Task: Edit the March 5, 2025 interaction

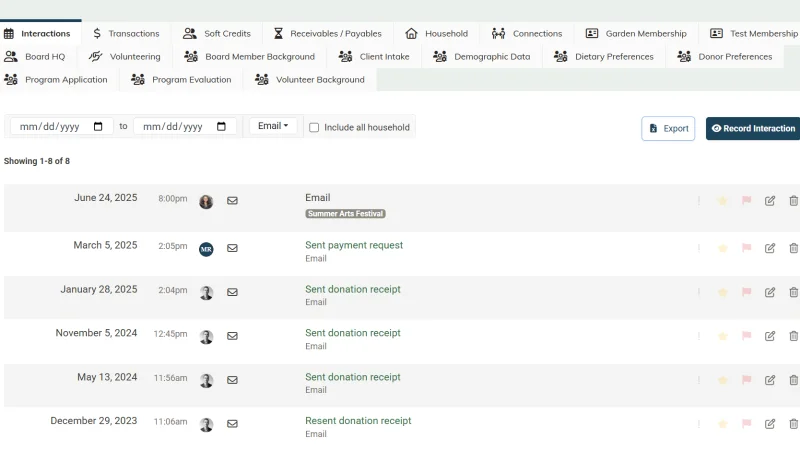Action: point(770,248)
